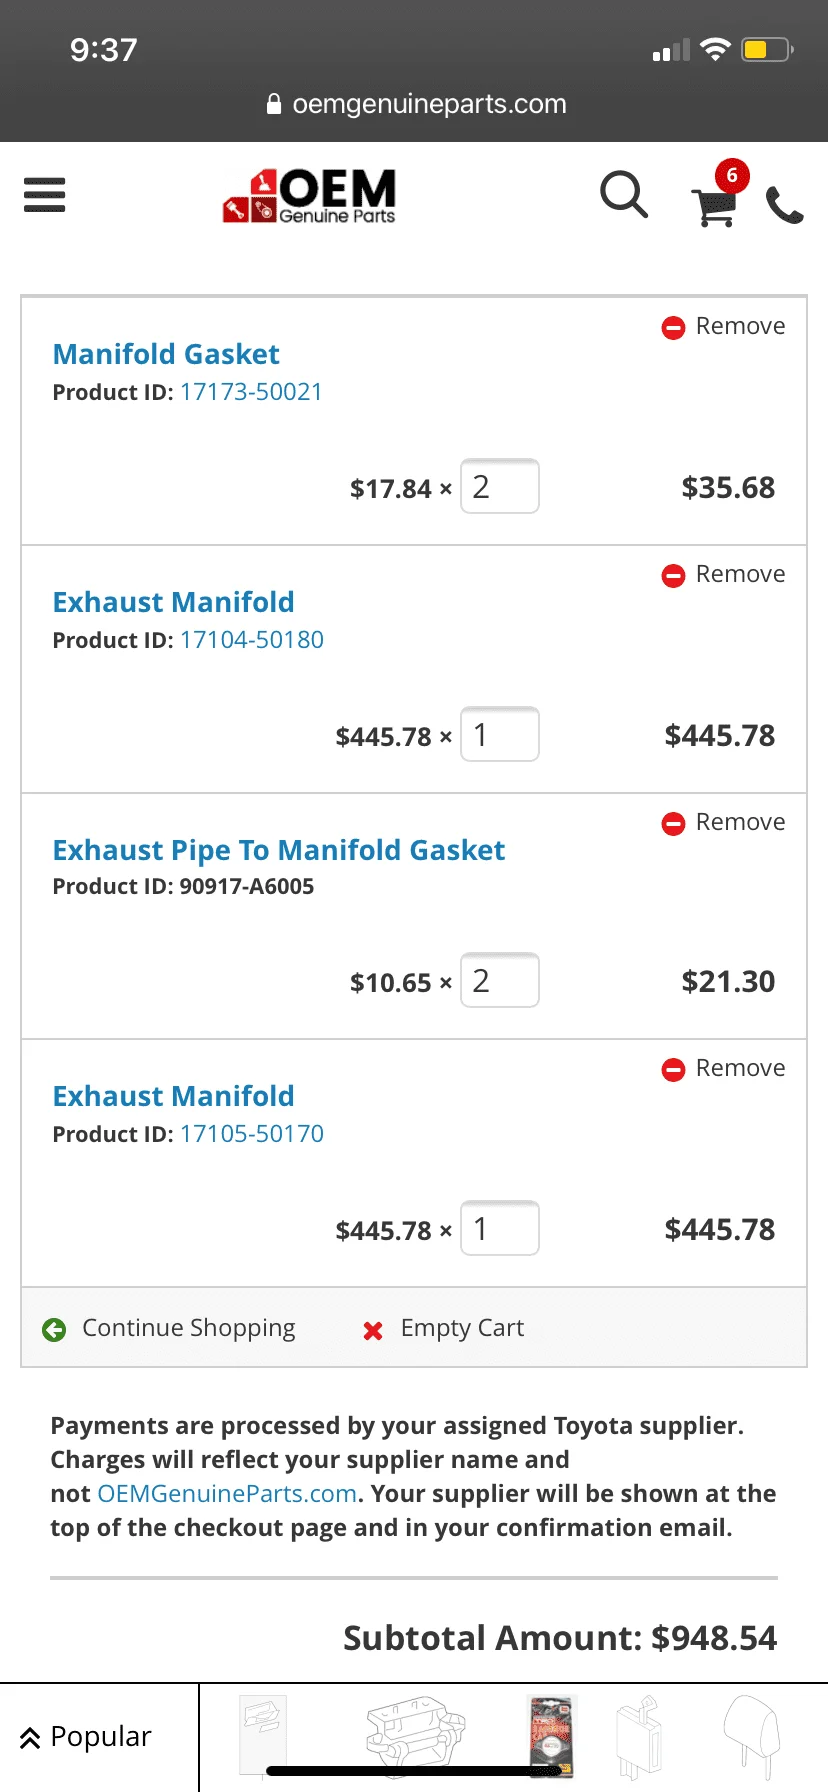The width and height of the screenshot is (828, 1792).
Task: Tap the search magnifier icon
Action: click(624, 194)
